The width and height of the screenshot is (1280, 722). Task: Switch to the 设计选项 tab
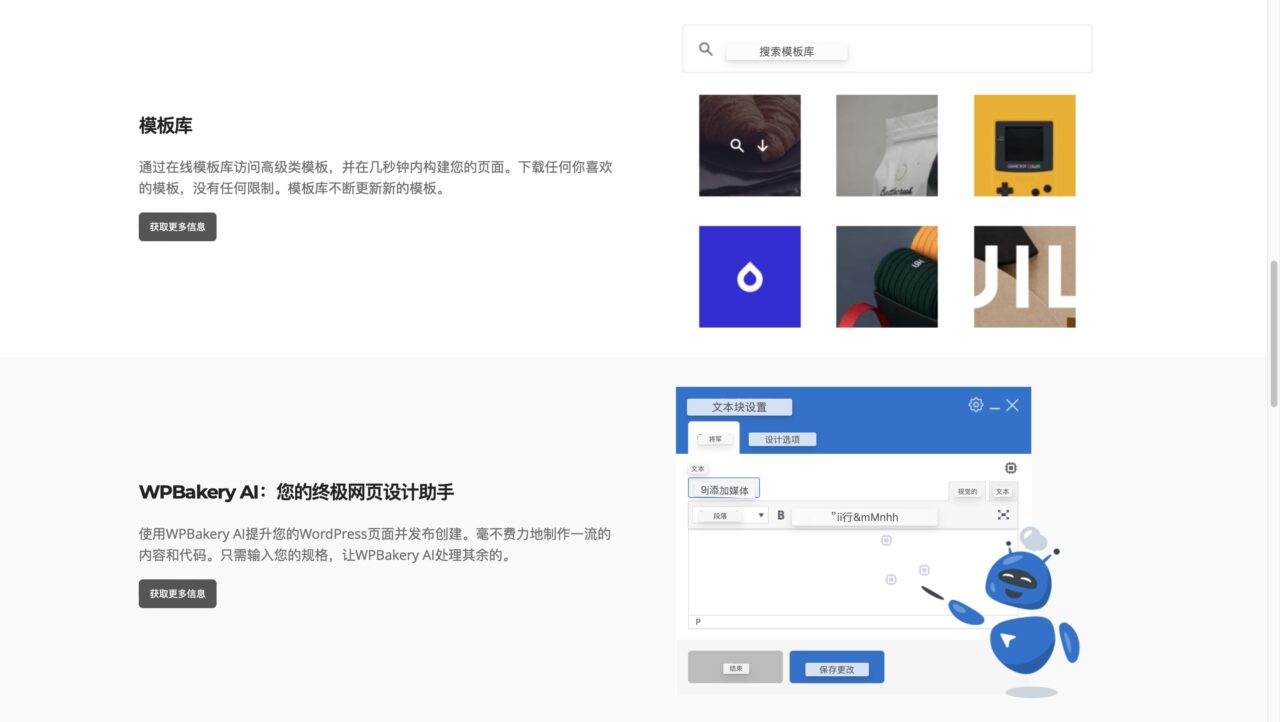point(782,439)
